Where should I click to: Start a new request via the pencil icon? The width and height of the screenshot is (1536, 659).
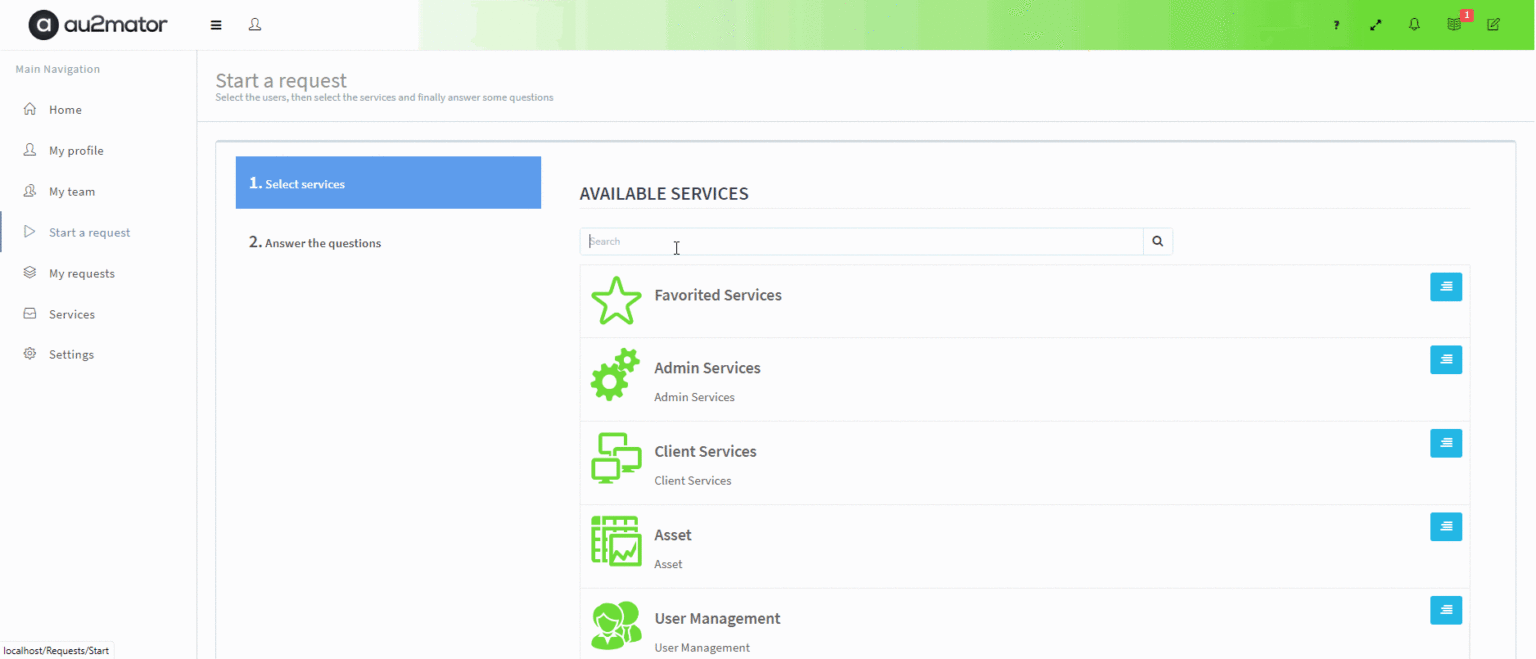pyautogui.click(x=1492, y=24)
